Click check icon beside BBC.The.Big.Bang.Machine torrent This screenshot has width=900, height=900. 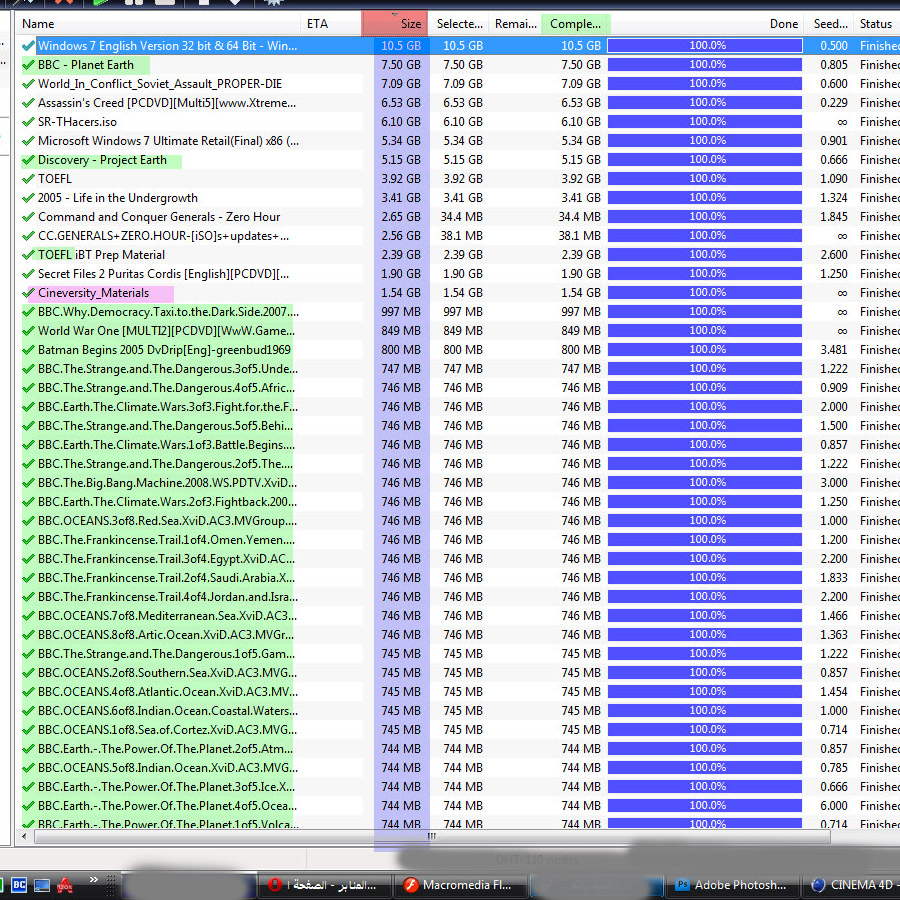(x=28, y=483)
